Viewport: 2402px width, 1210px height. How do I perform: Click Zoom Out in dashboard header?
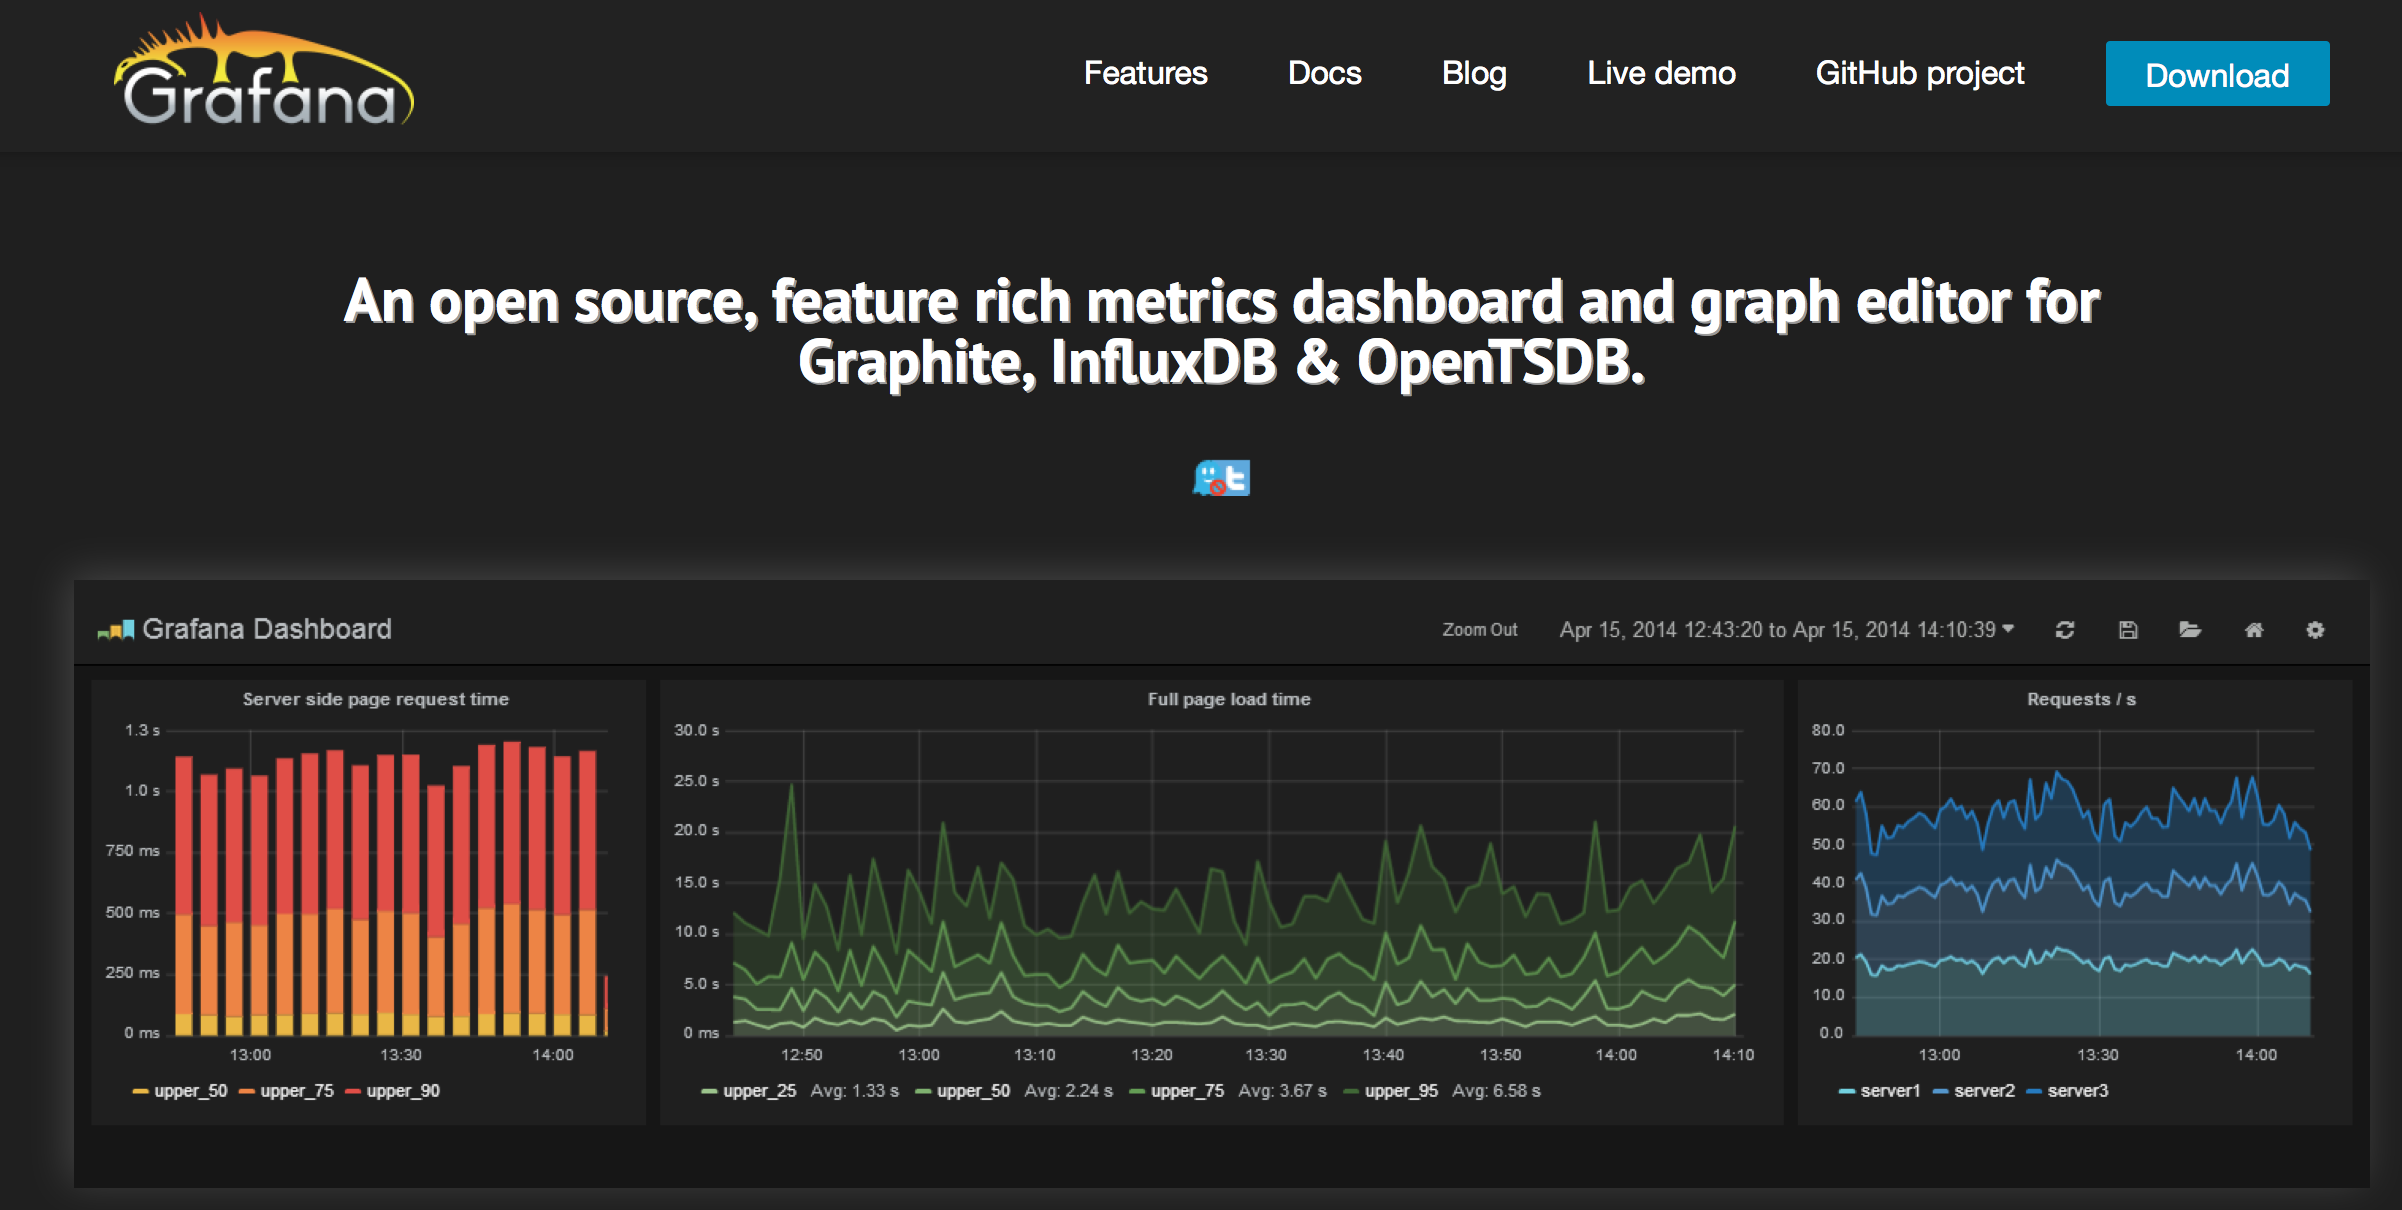pyautogui.click(x=1479, y=630)
